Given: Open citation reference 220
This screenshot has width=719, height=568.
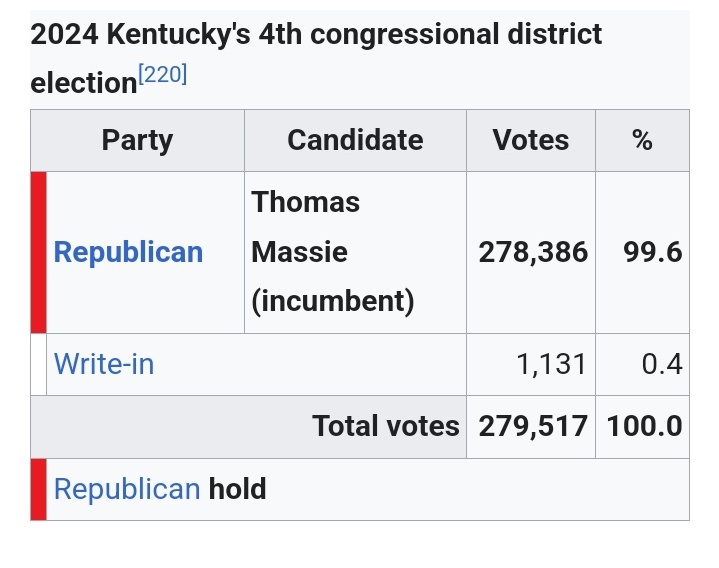Looking at the screenshot, I should (x=163, y=74).
